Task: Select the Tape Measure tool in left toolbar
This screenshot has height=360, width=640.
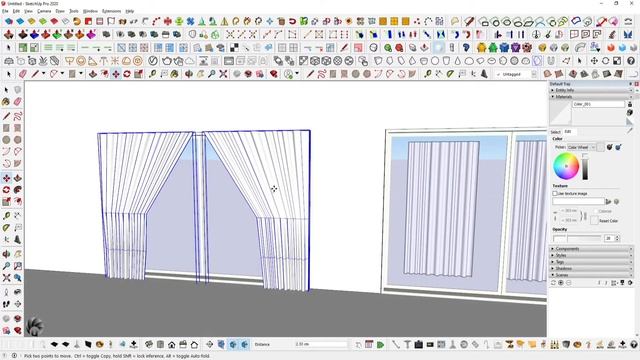Action: coord(6,216)
